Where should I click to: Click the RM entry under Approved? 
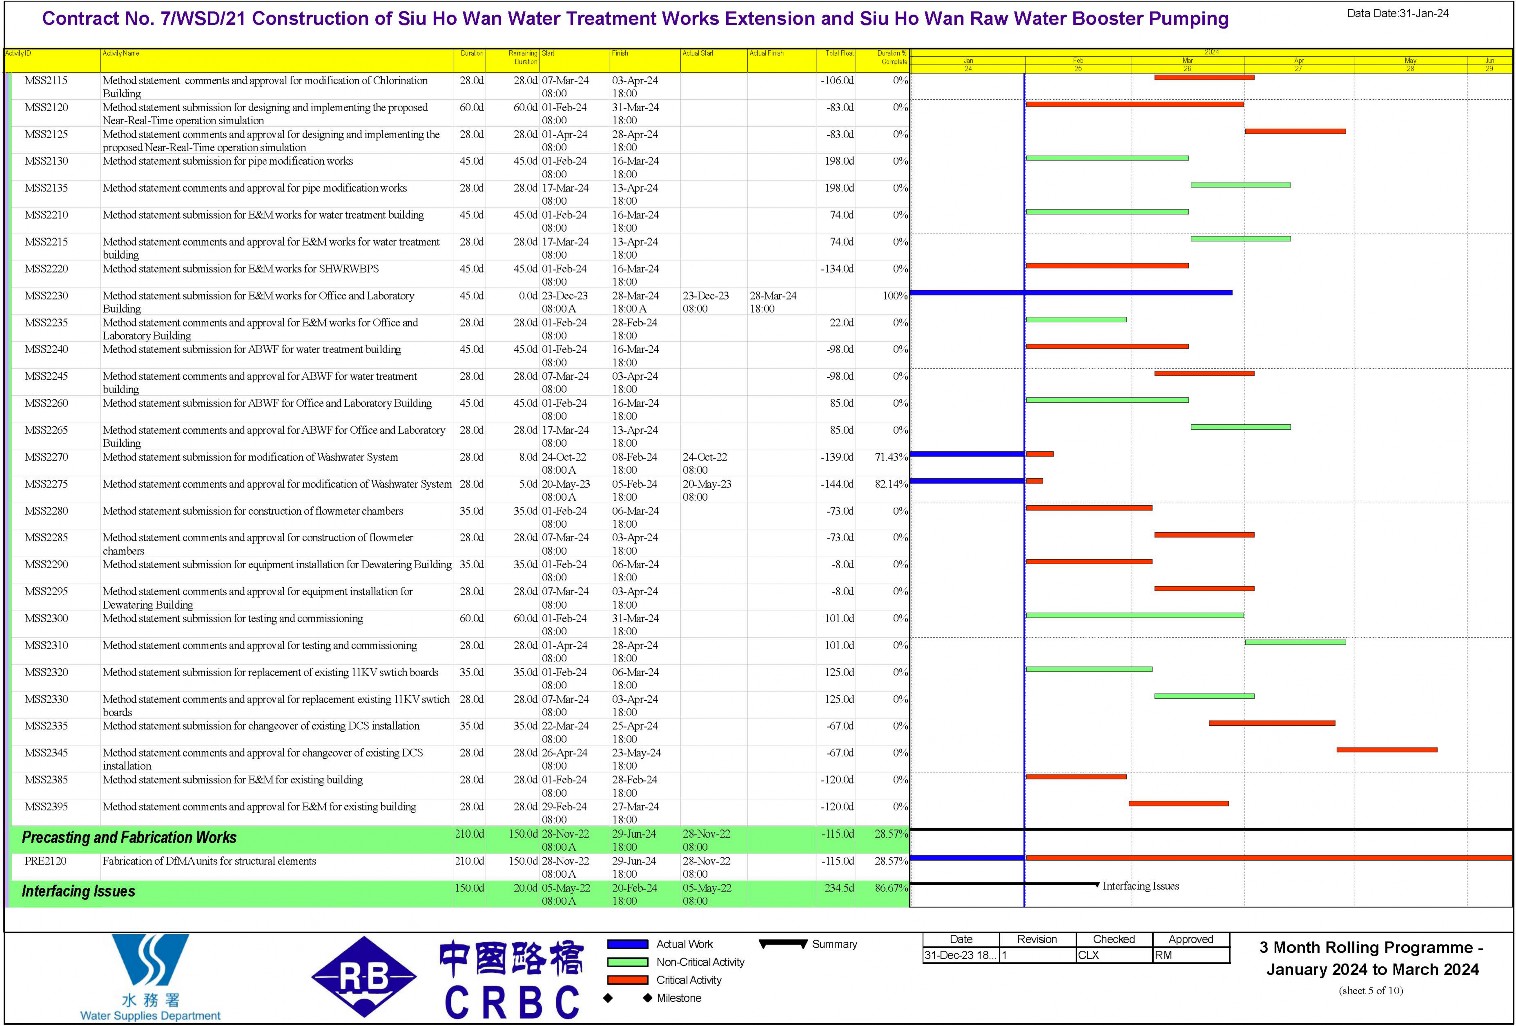coord(1163,955)
